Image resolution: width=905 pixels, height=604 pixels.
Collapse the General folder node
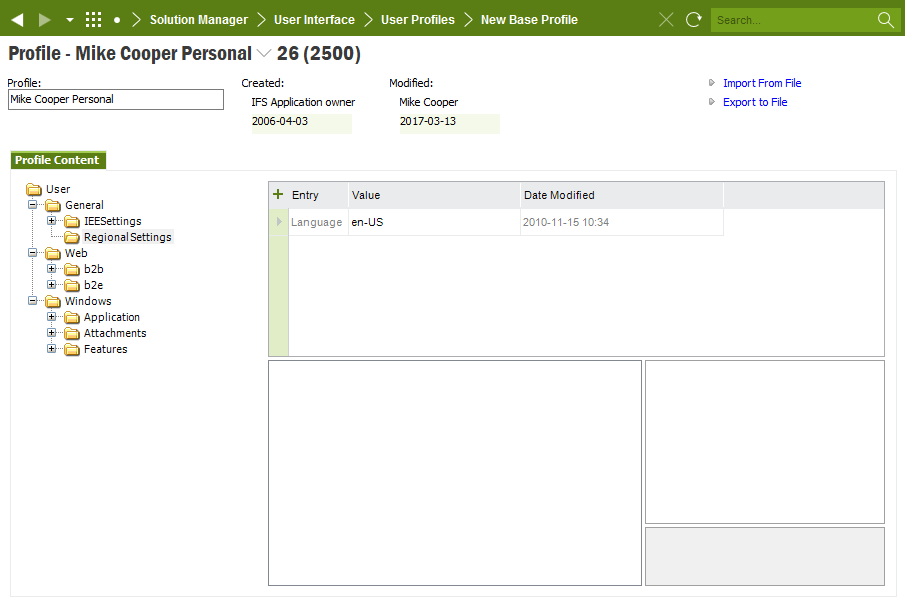33,205
